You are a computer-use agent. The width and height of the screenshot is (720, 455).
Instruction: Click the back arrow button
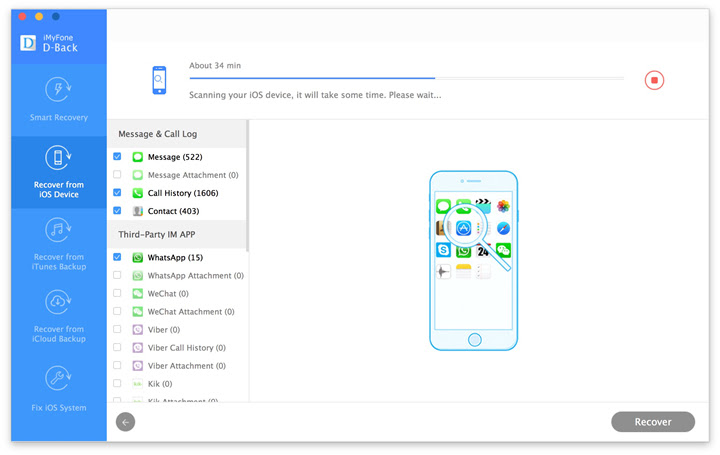125,422
